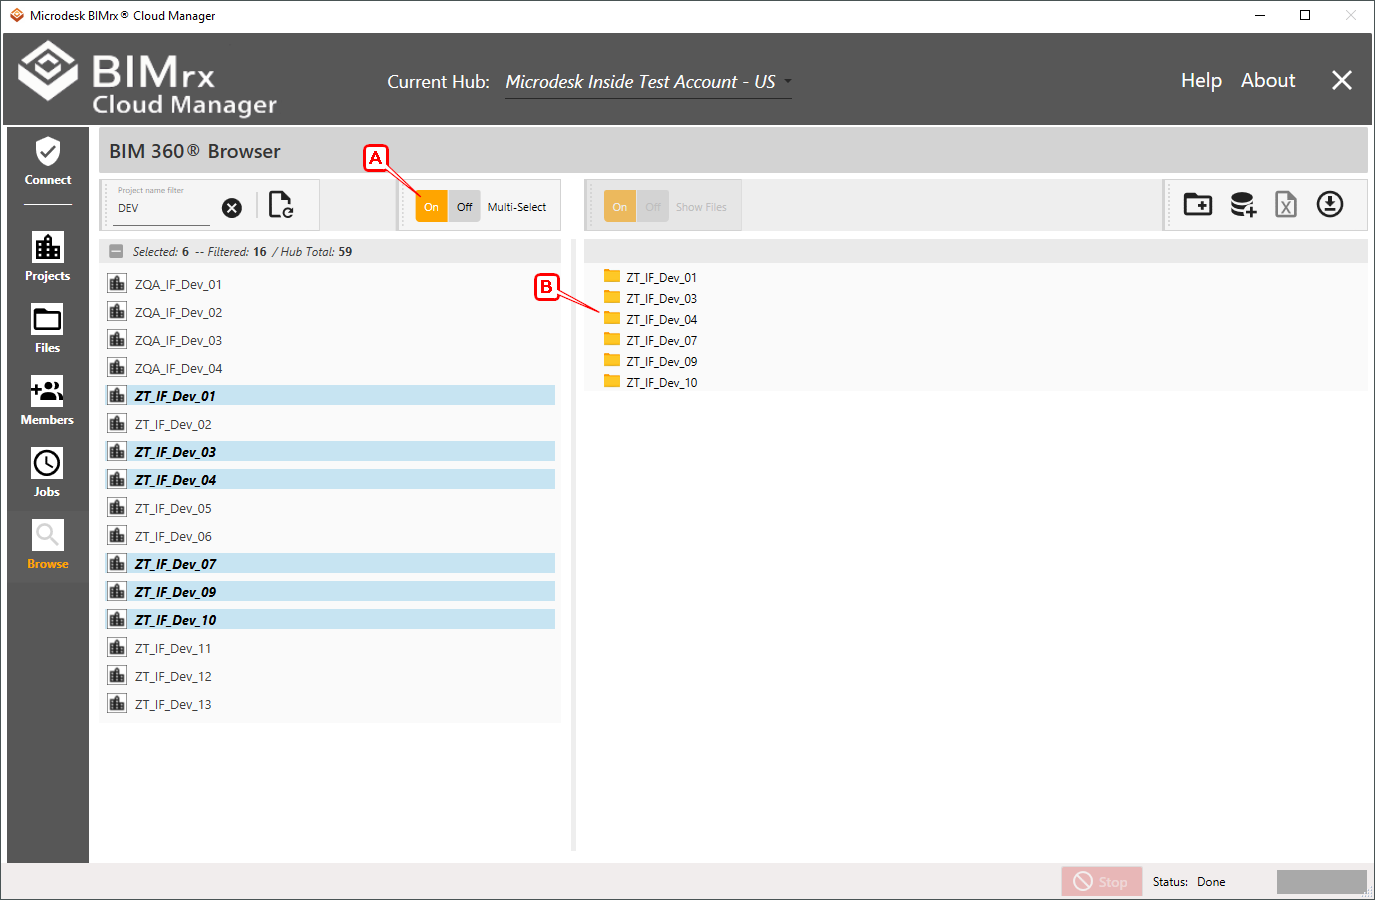Screen dimensions: 1375x900
Task: Select project ZQA_IF_Dev_03
Action: [x=330, y=340]
